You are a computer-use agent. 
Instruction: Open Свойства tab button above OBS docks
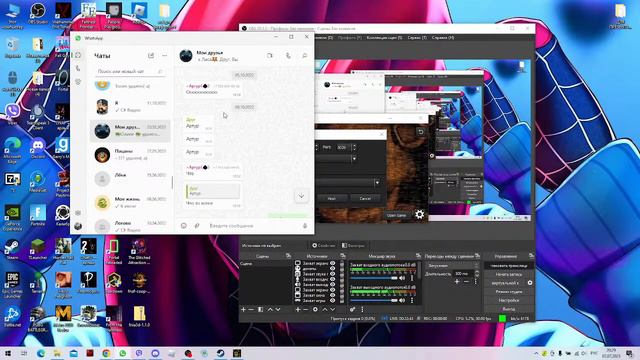coord(324,246)
